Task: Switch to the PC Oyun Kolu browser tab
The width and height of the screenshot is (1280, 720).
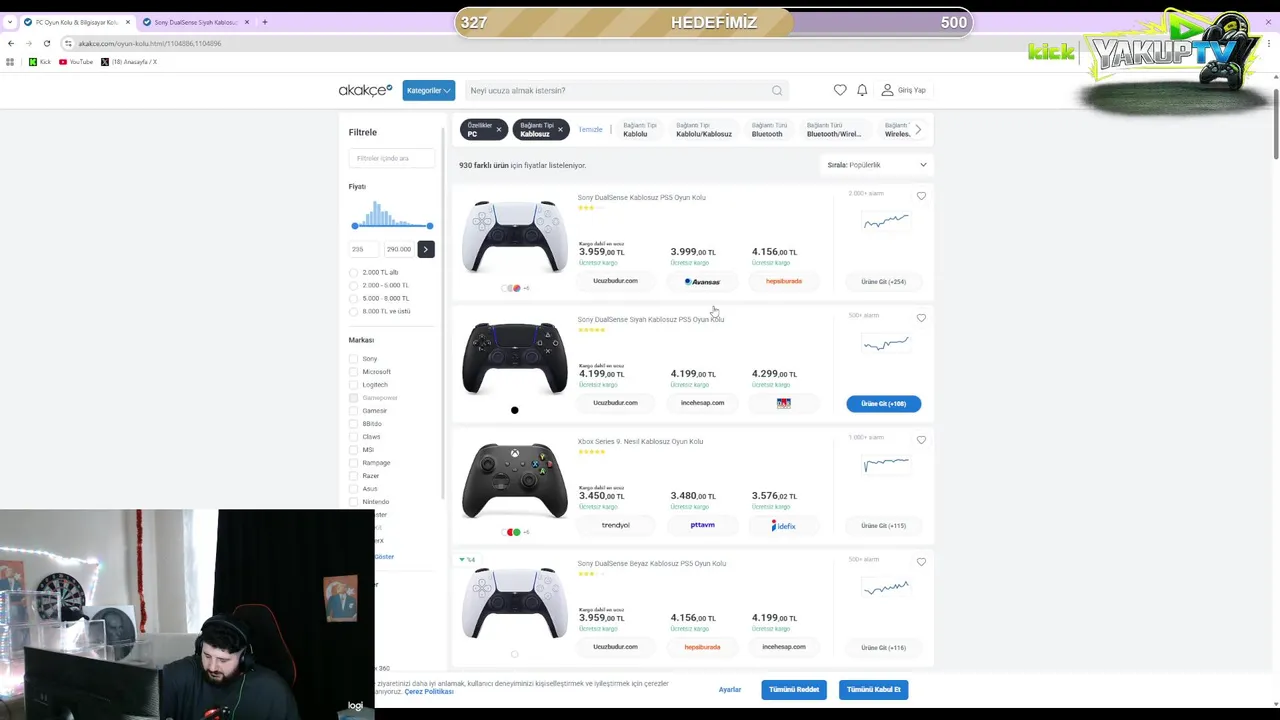Action: 76,22
